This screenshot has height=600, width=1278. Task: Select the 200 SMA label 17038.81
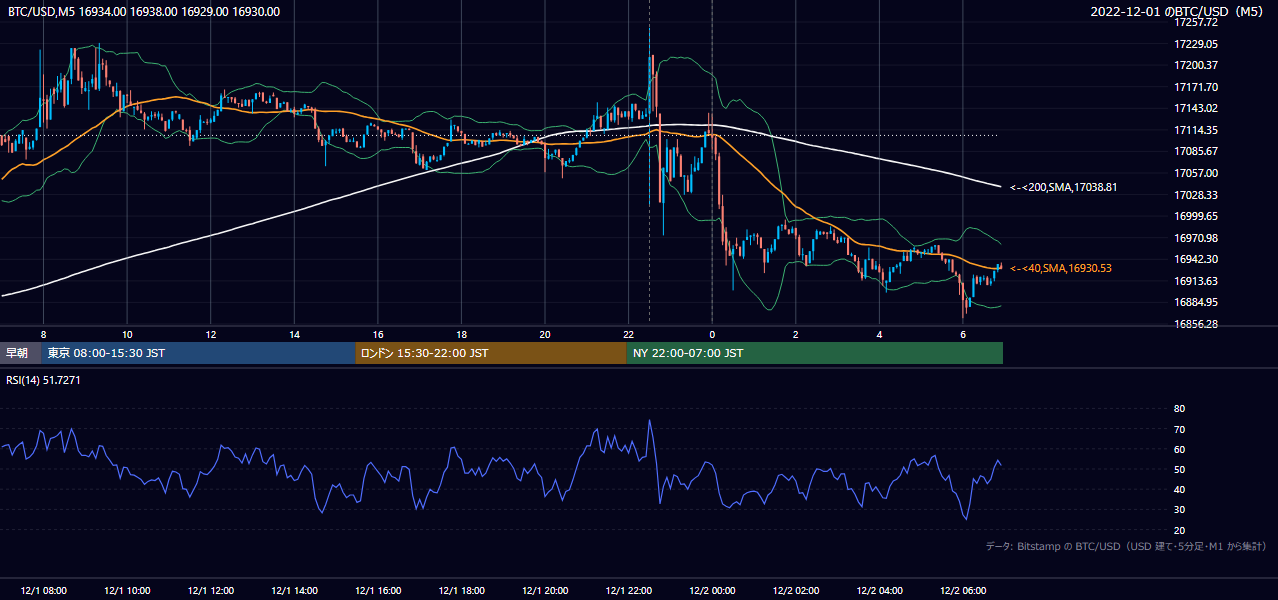pyautogui.click(x=1064, y=187)
